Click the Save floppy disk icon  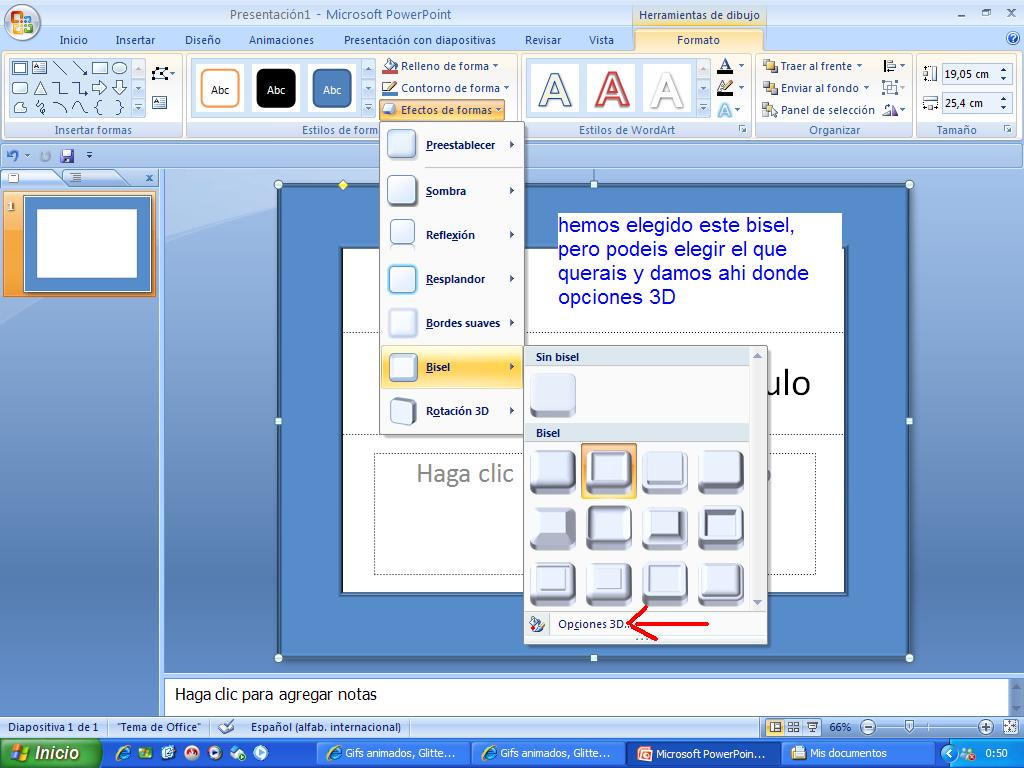(67, 156)
